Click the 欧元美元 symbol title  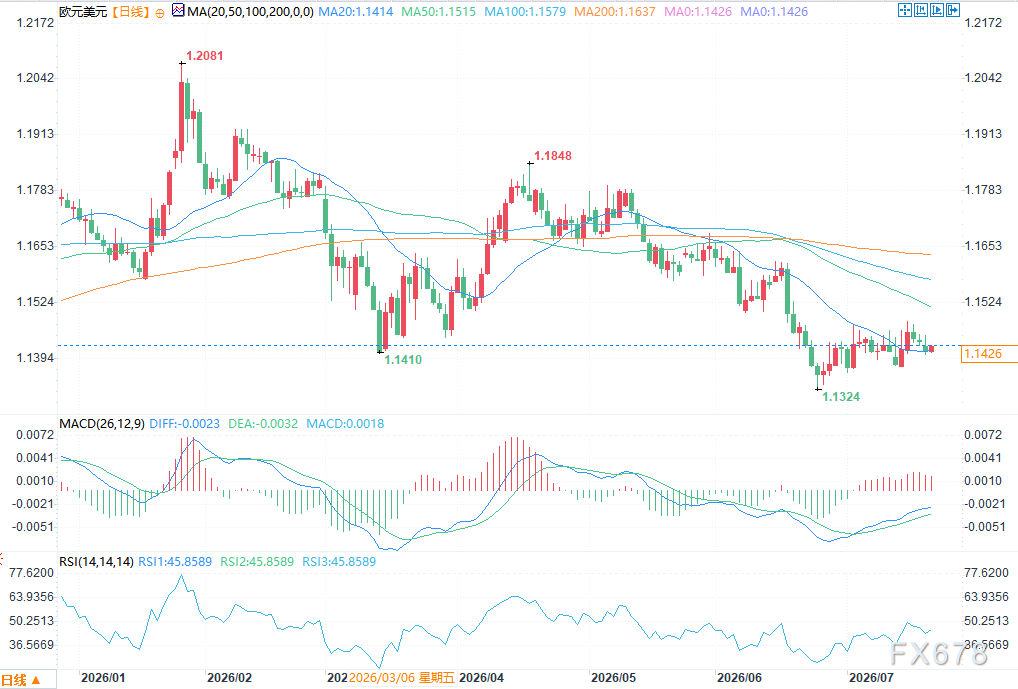(83, 12)
